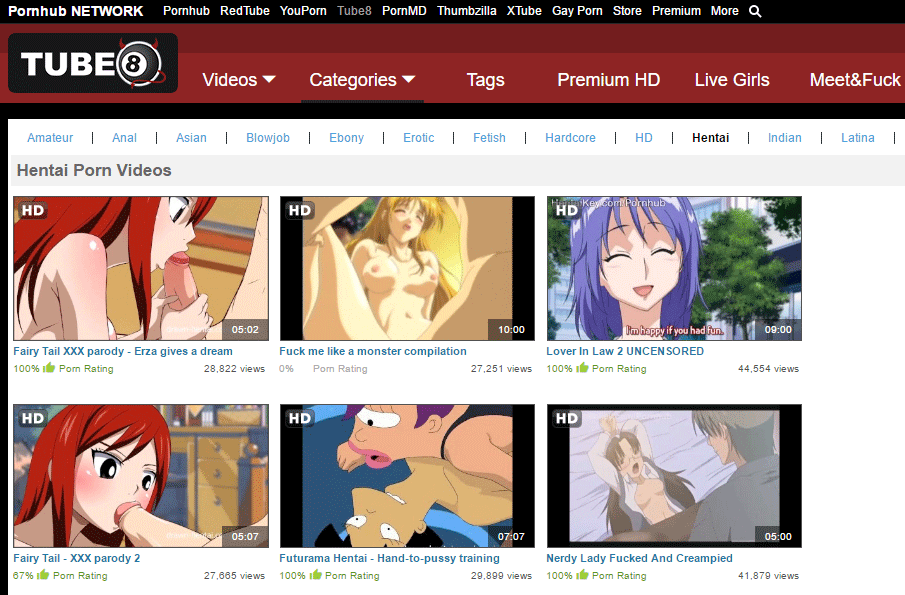Switch to the Erotic category

(418, 138)
